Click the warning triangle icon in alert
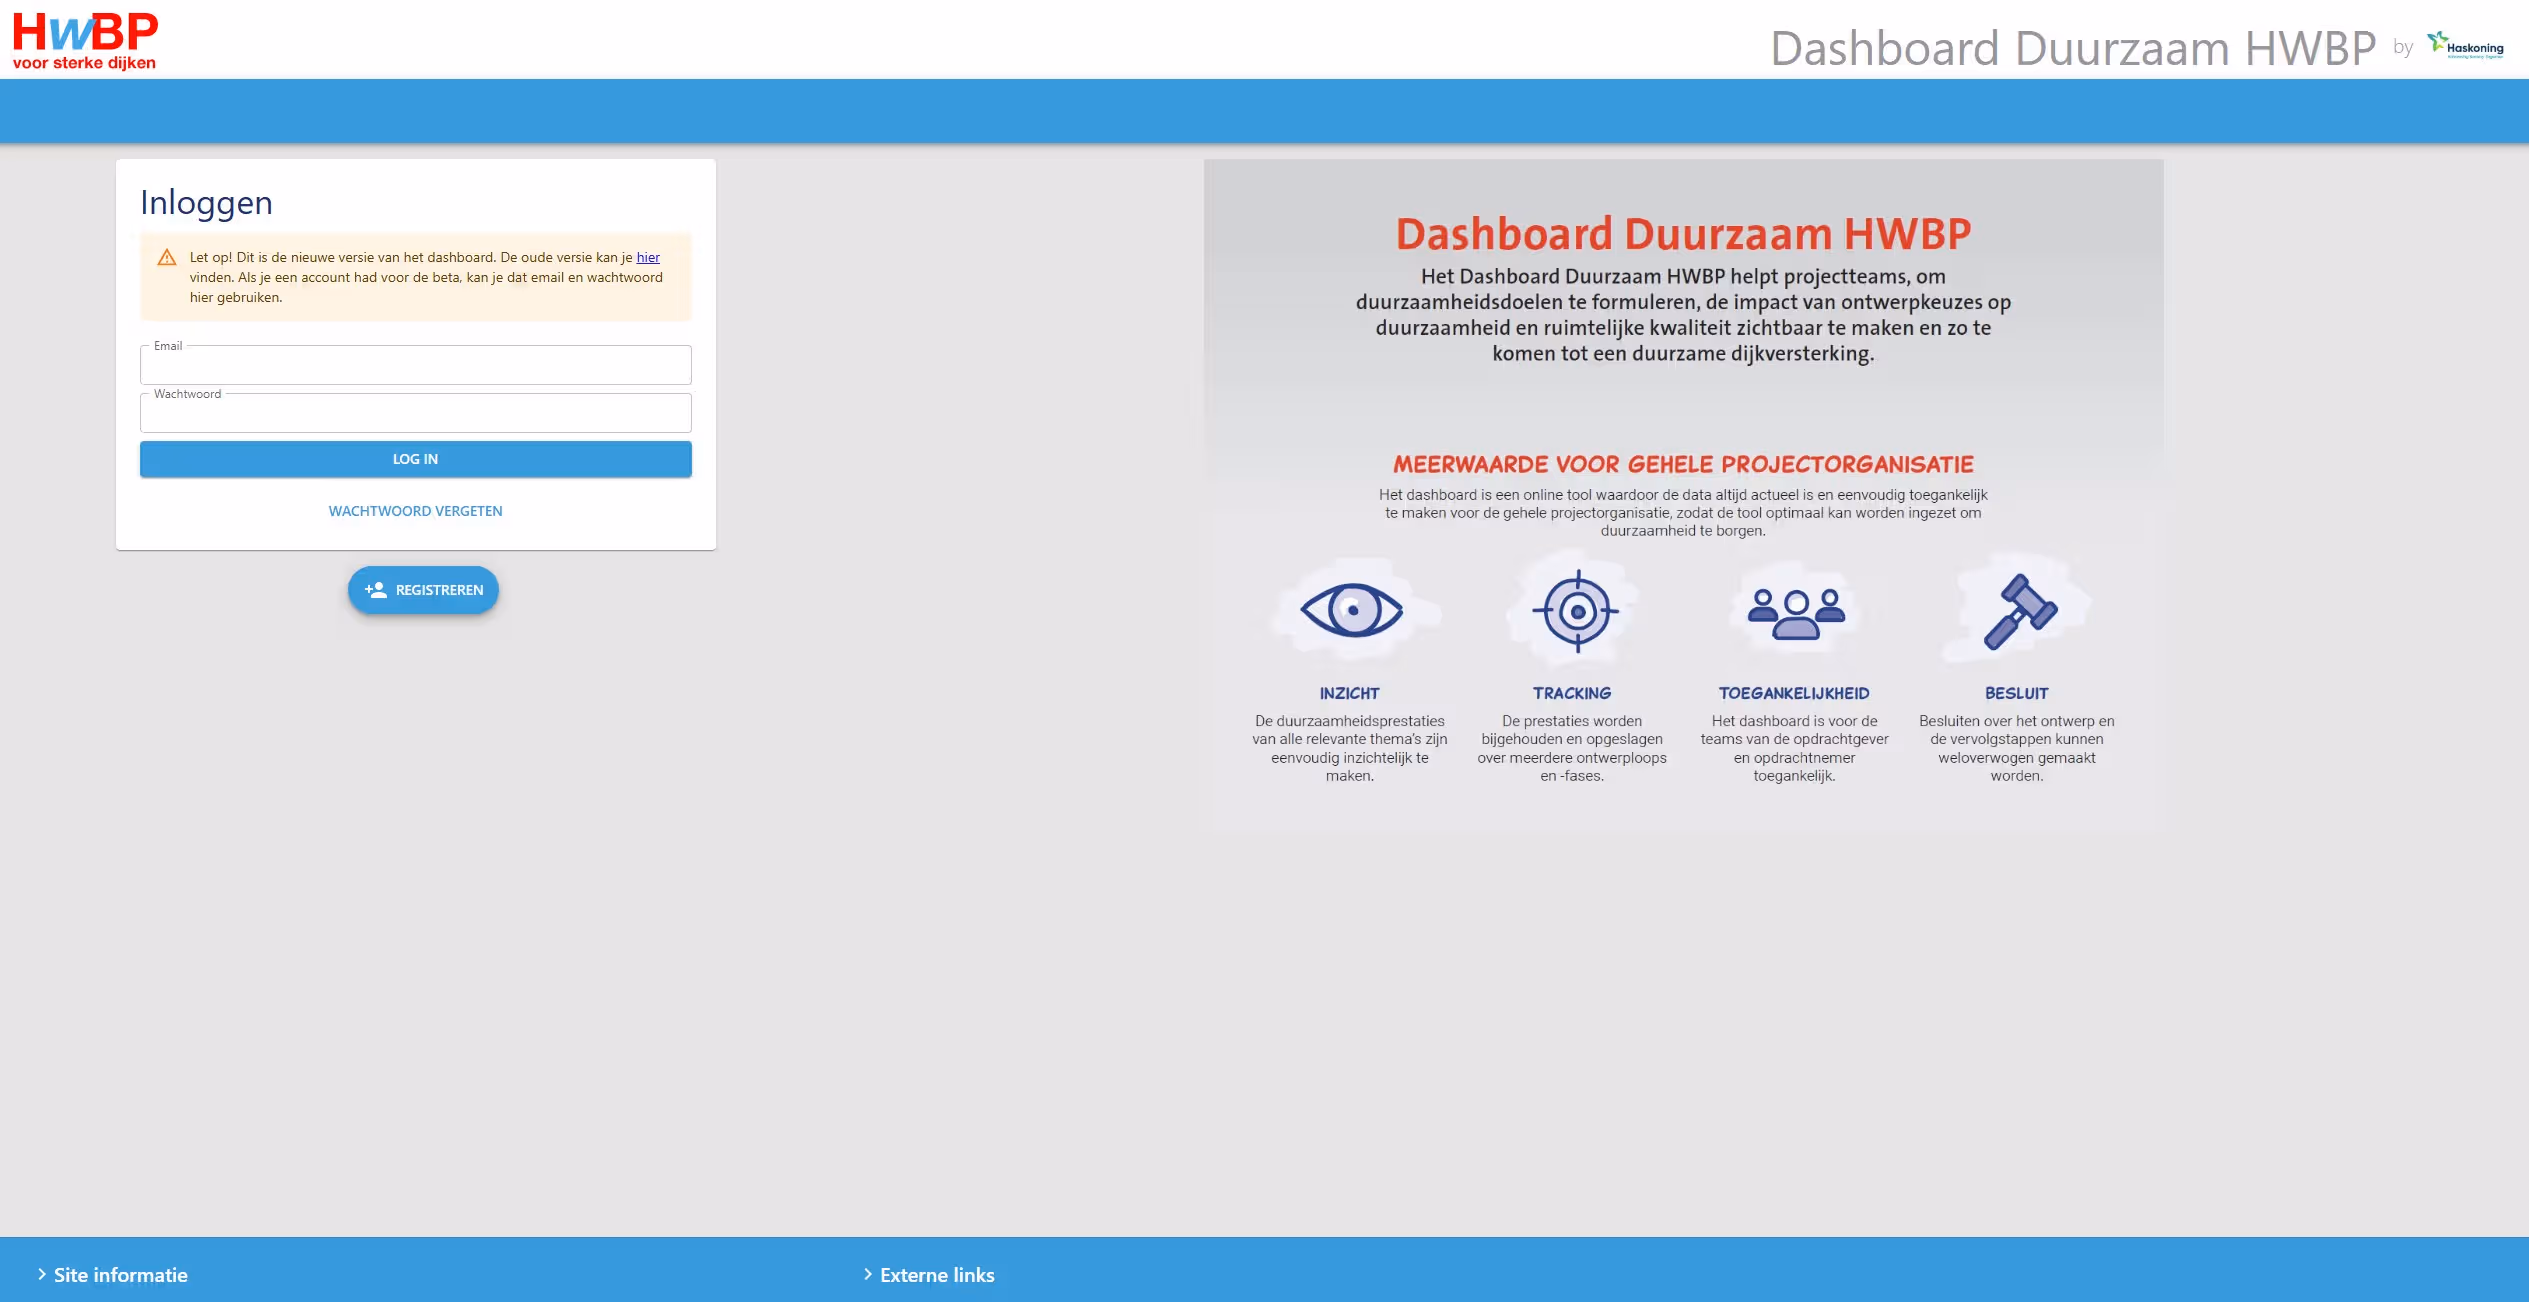 167,258
